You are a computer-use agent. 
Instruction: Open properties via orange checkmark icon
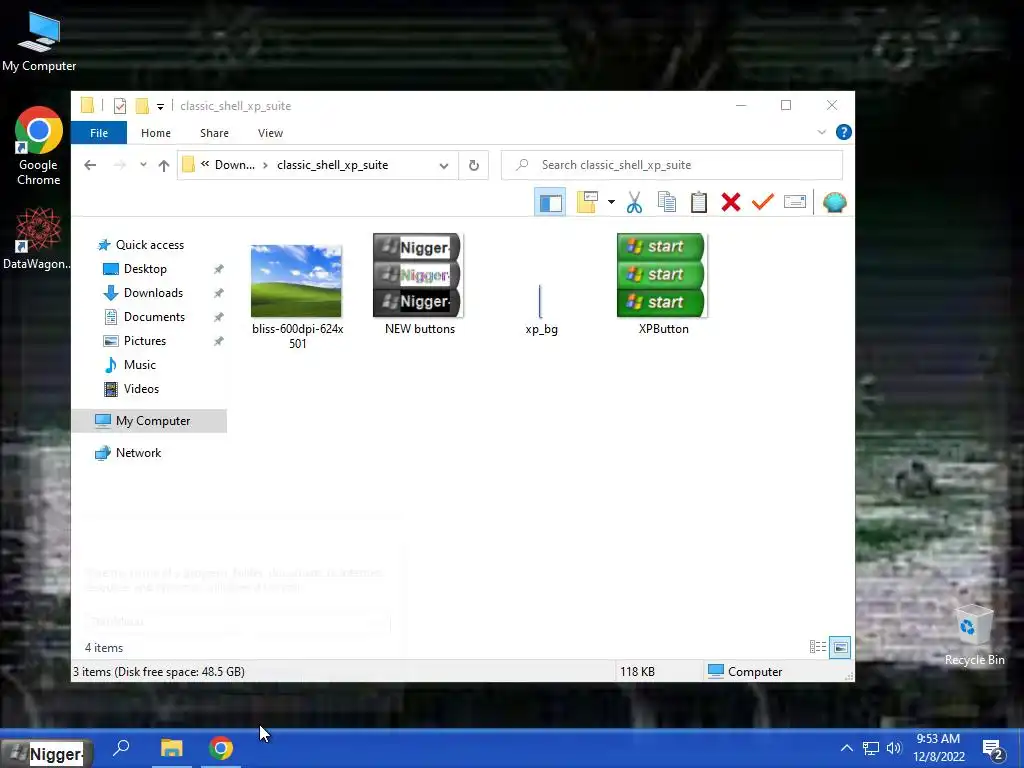[x=762, y=202]
